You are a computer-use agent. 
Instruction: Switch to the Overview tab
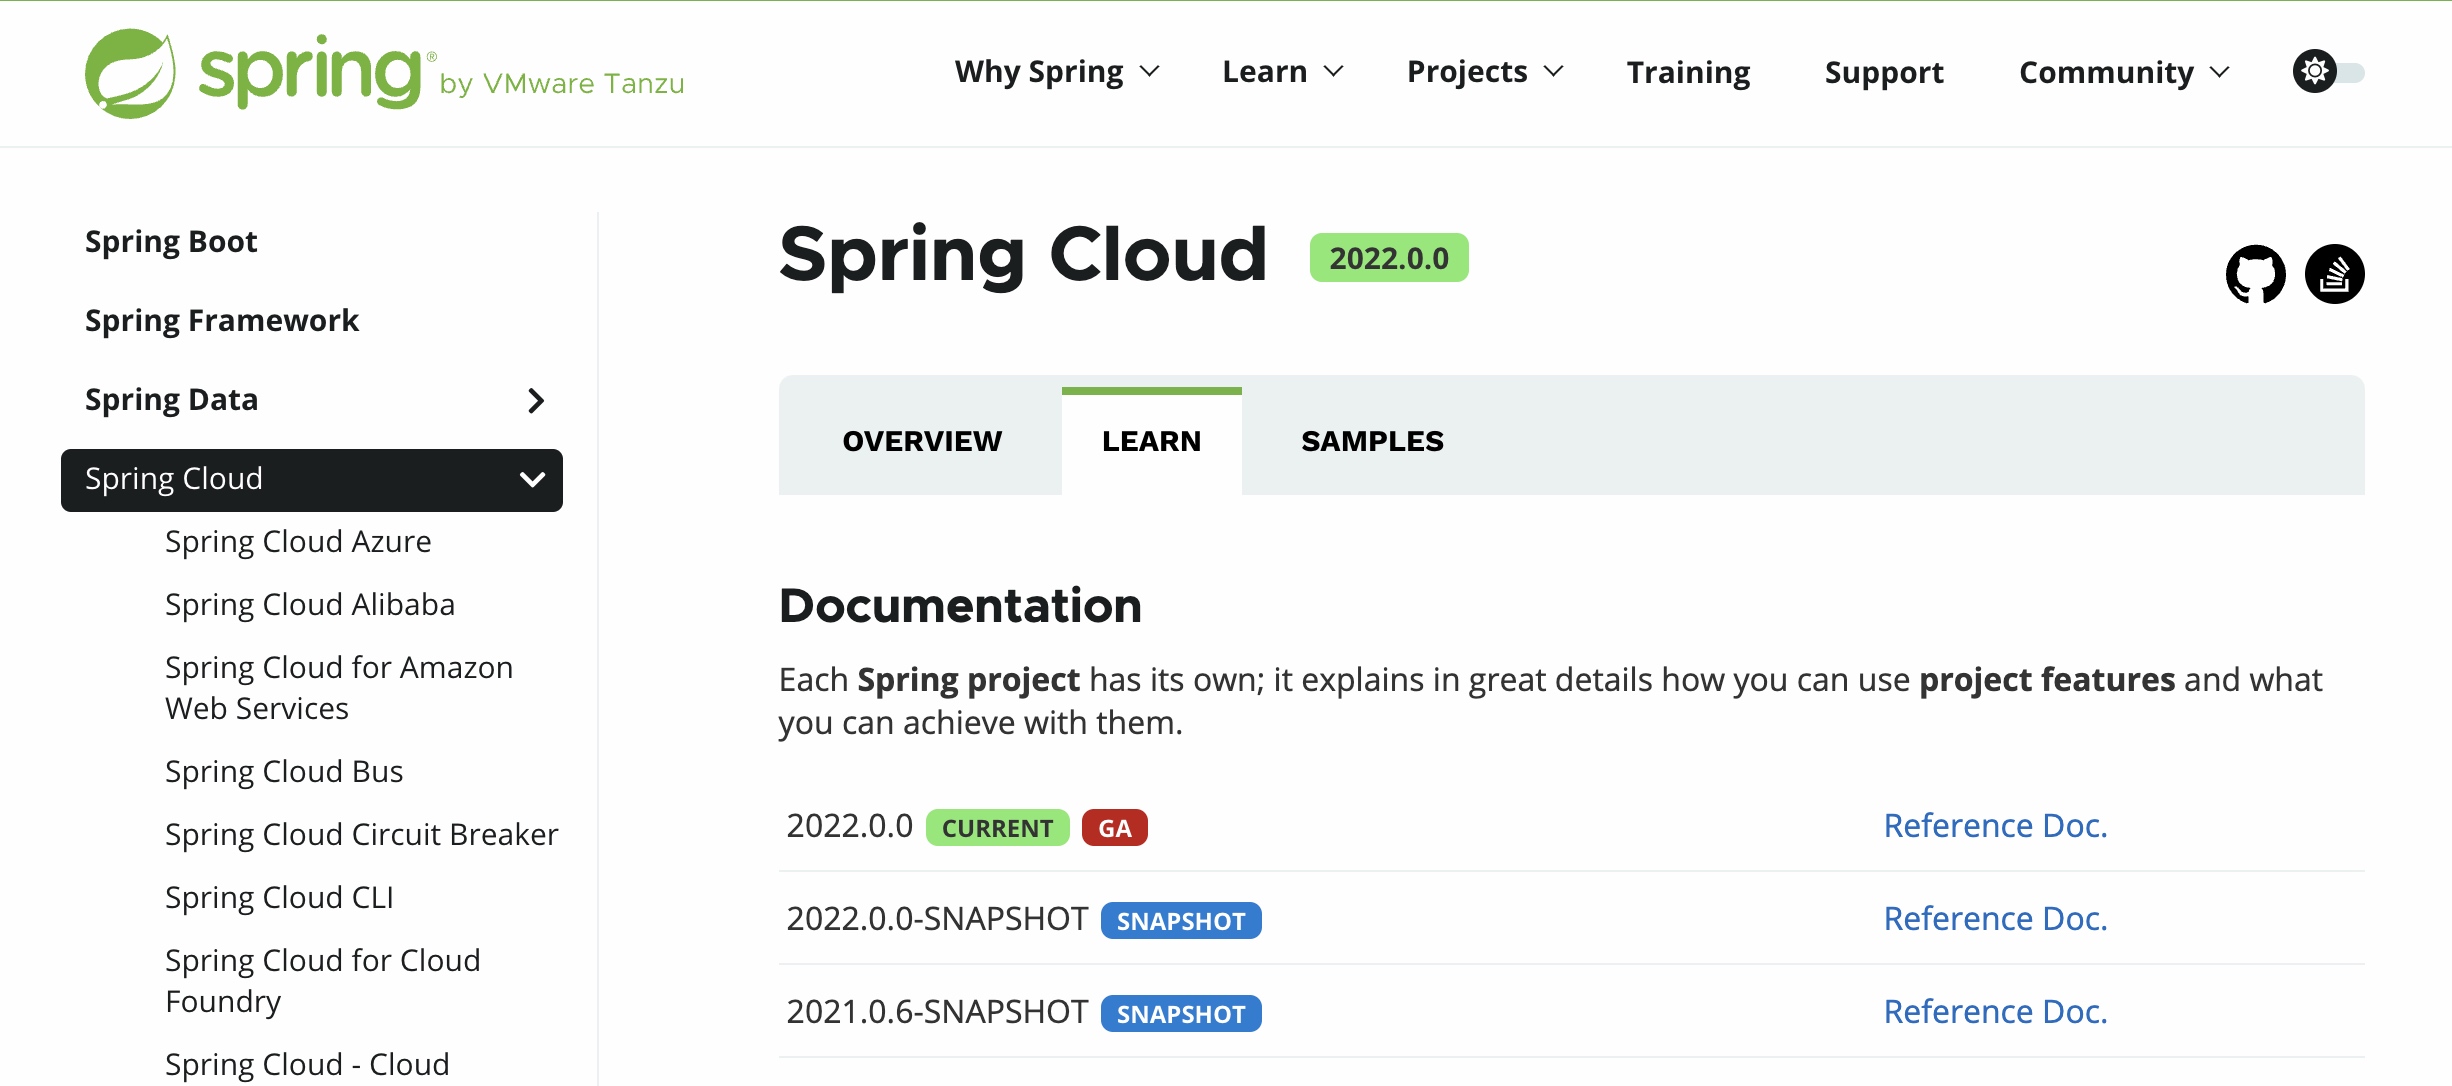pyautogui.click(x=921, y=441)
